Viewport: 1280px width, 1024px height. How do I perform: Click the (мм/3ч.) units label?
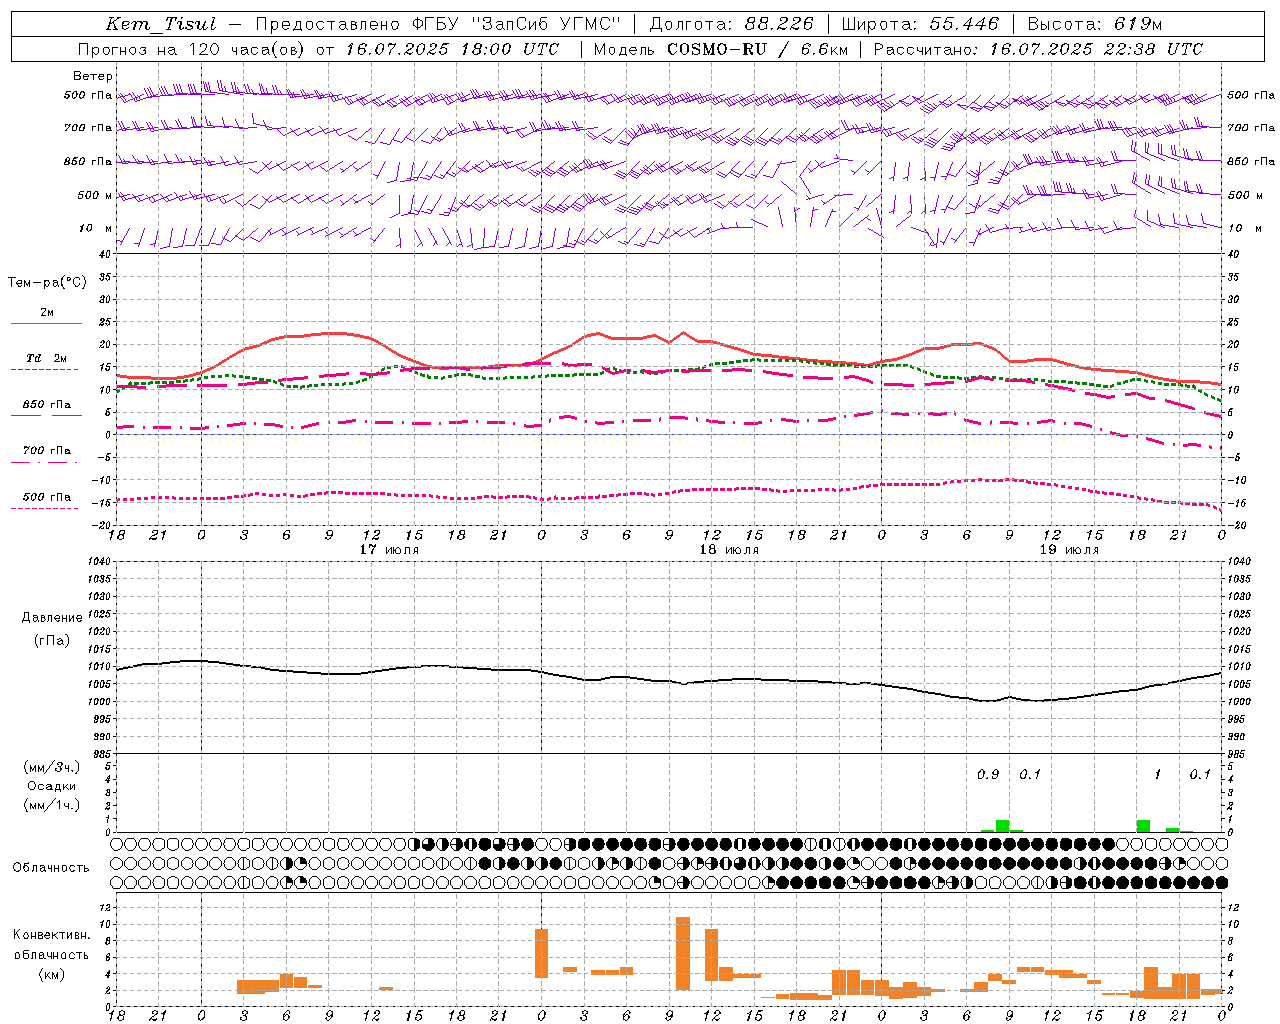coord(52,767)
